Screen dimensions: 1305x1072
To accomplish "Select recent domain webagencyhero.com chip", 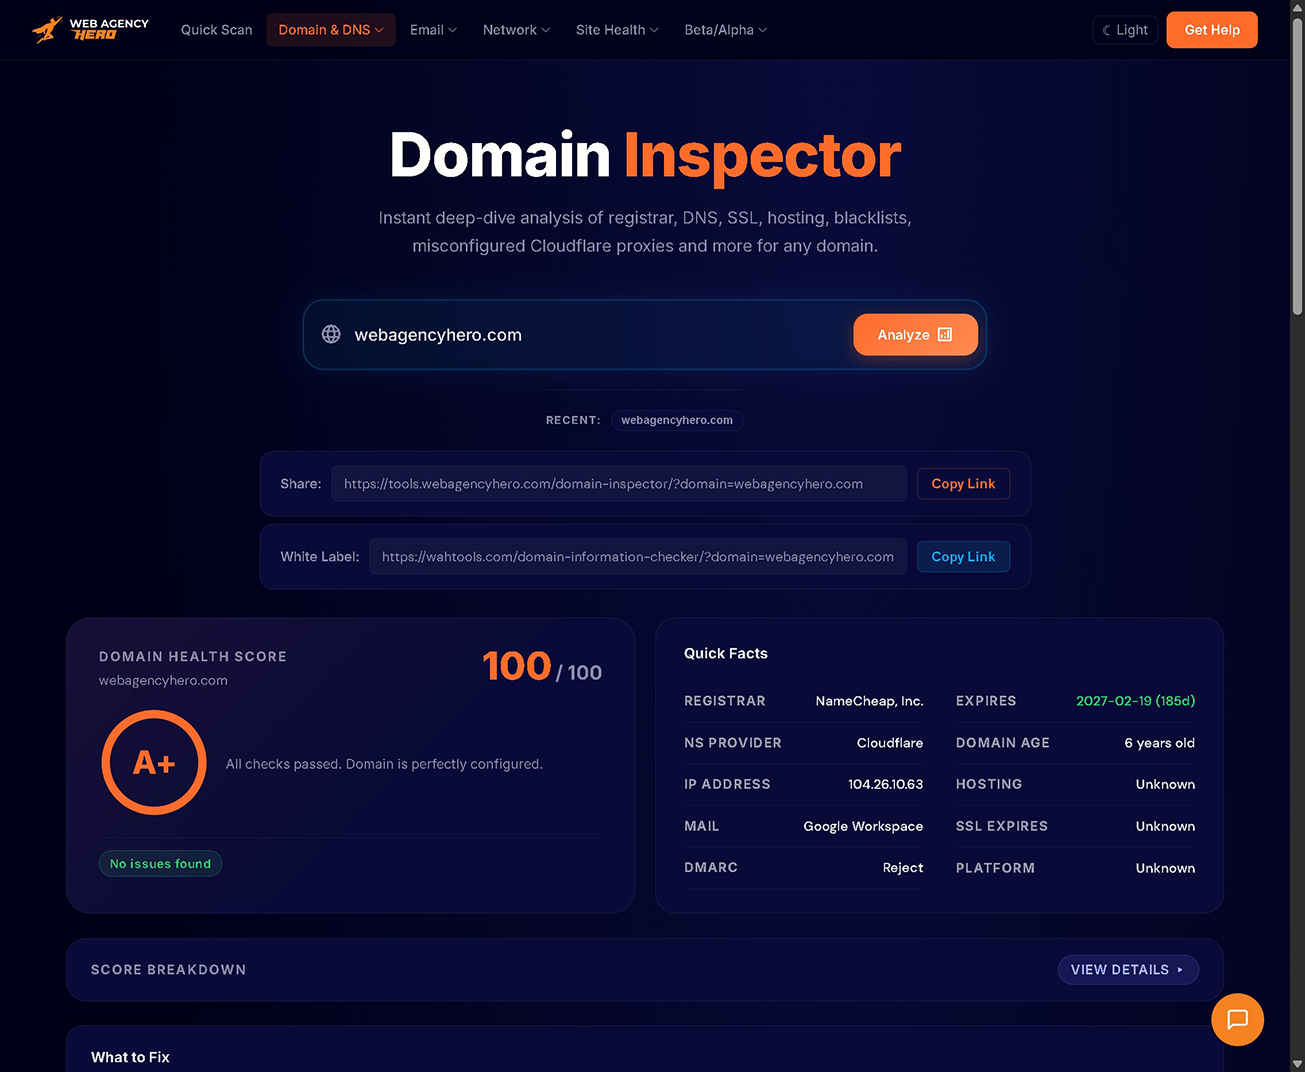I will tap(677, 420).
